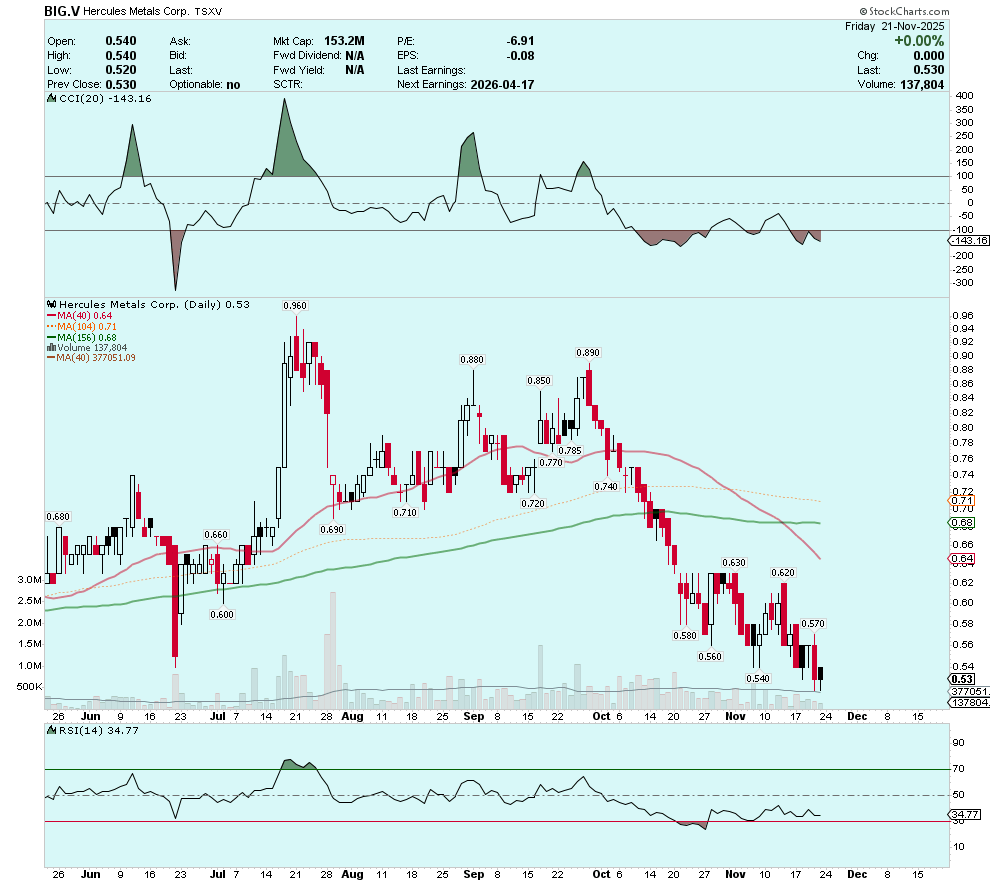Viewport: 990px width, 883px height.
Task: Click the Prev Close value 0.530
Action: coord(121,85)
